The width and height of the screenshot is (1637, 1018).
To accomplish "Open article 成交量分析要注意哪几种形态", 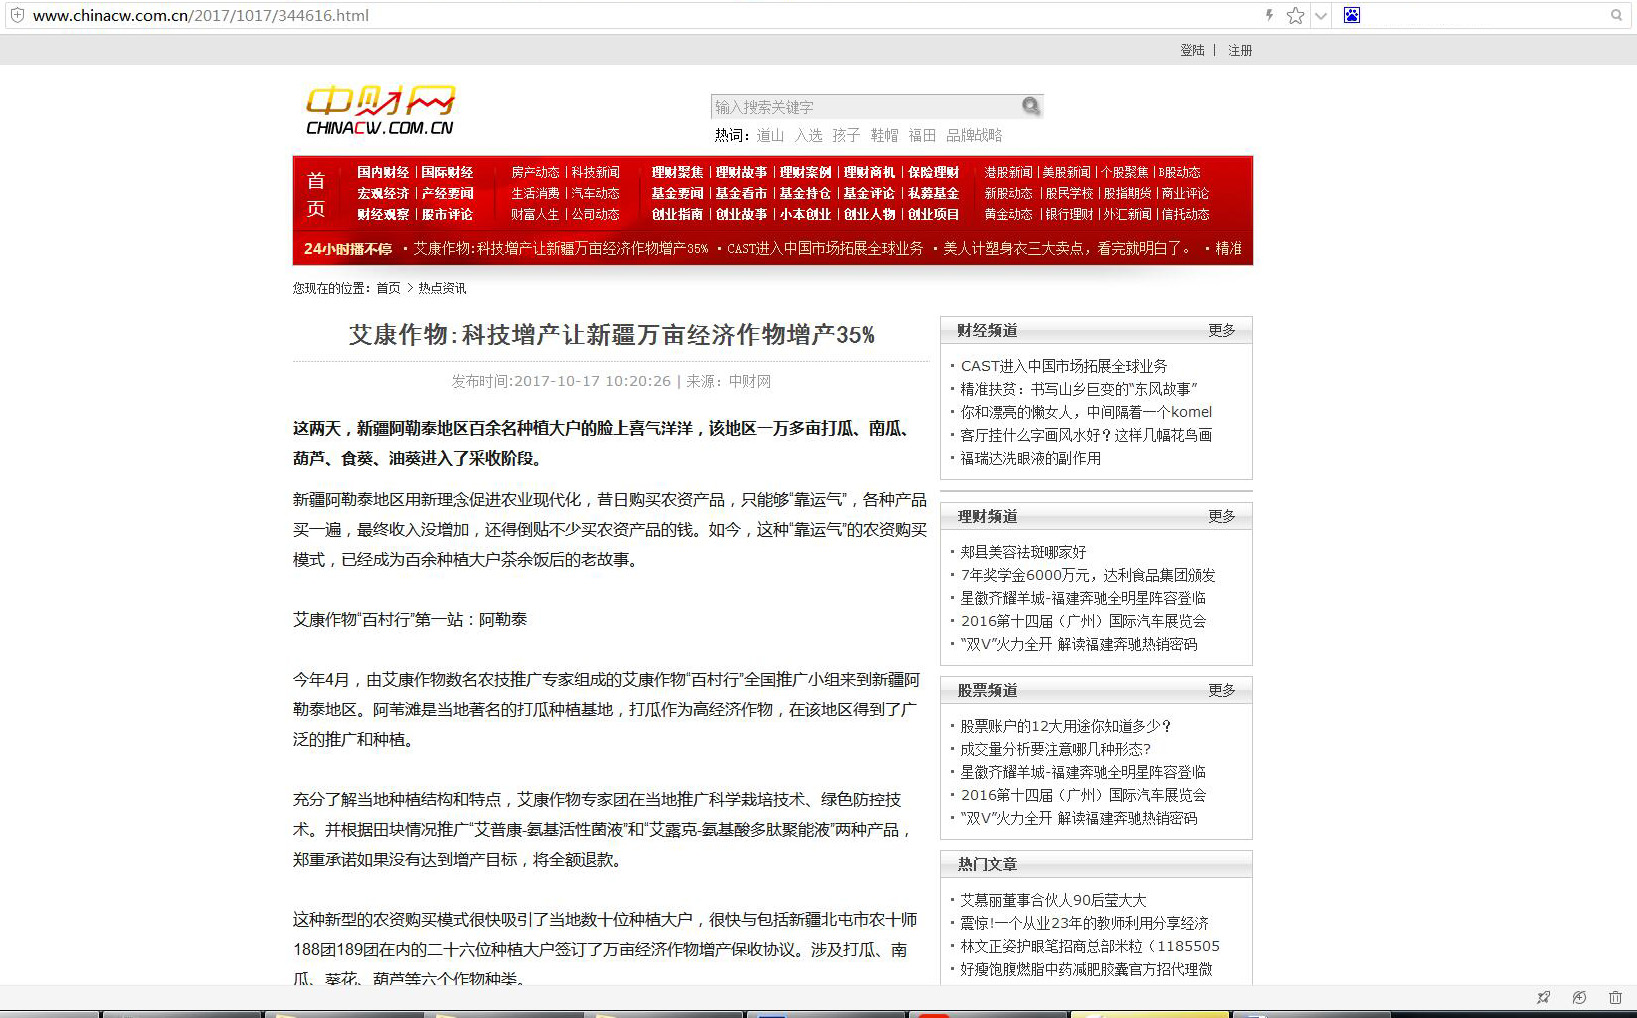I will (1056, 749).
